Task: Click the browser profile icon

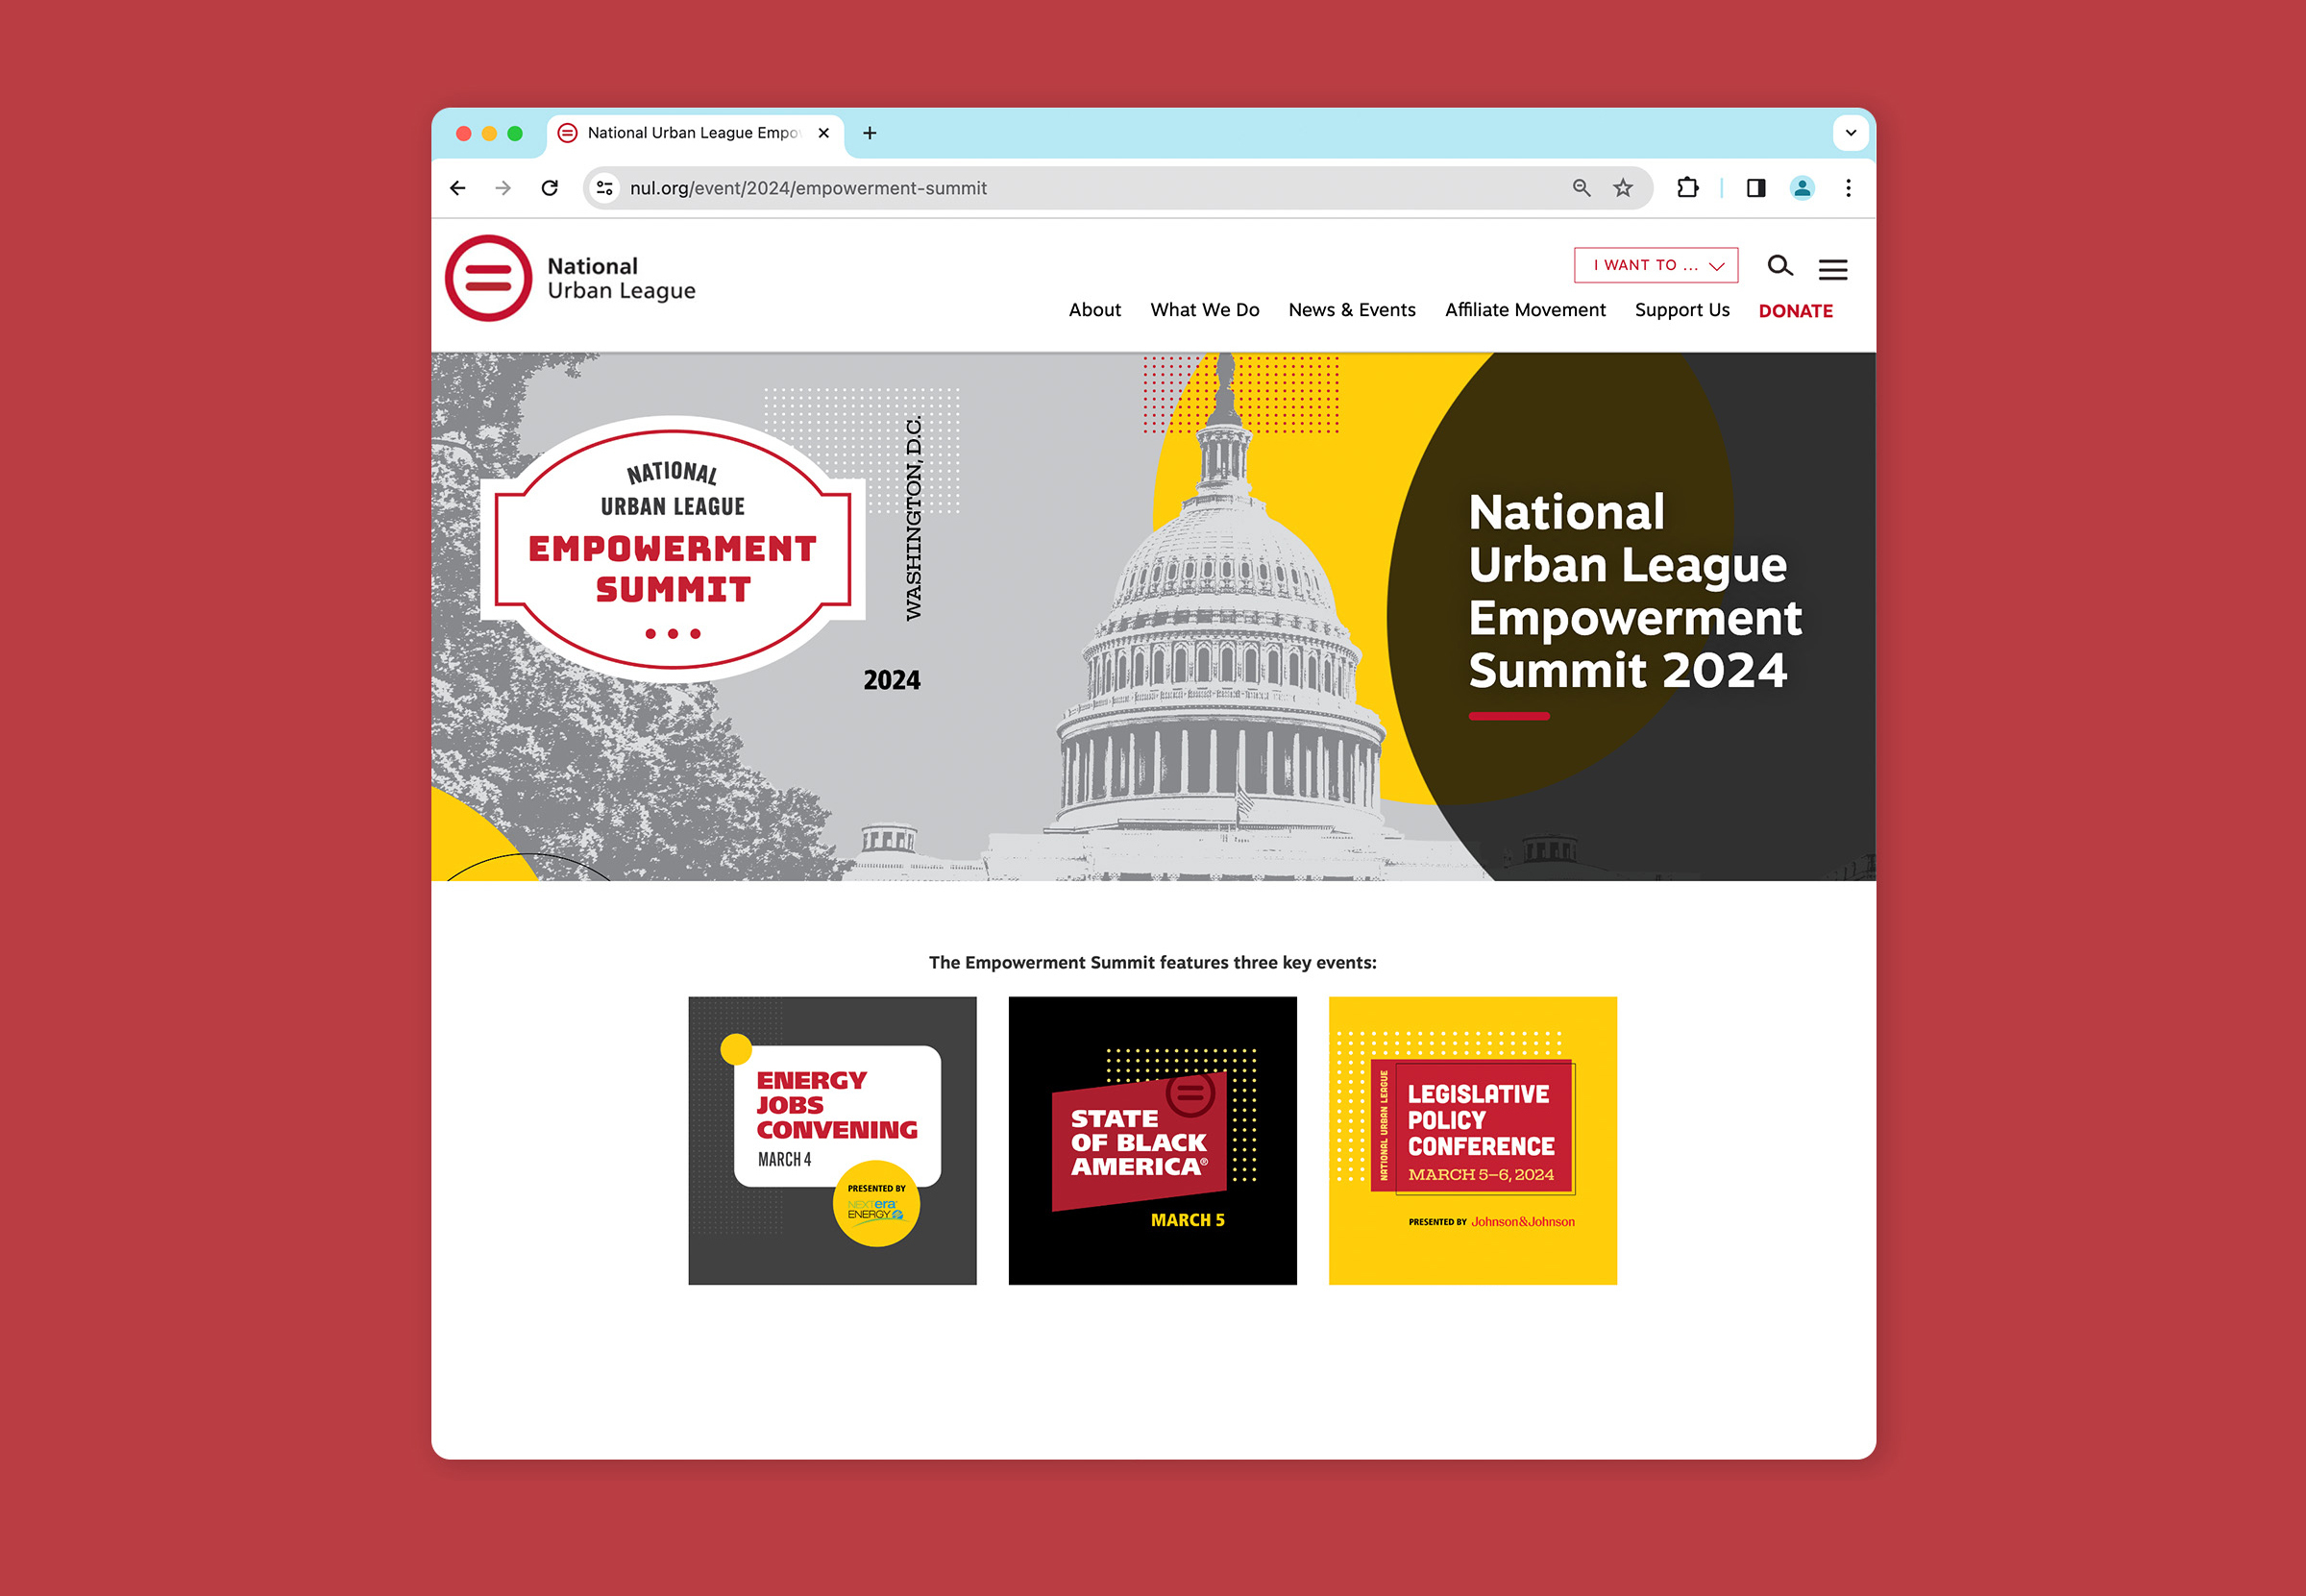Action: [x=1802, y=189]
